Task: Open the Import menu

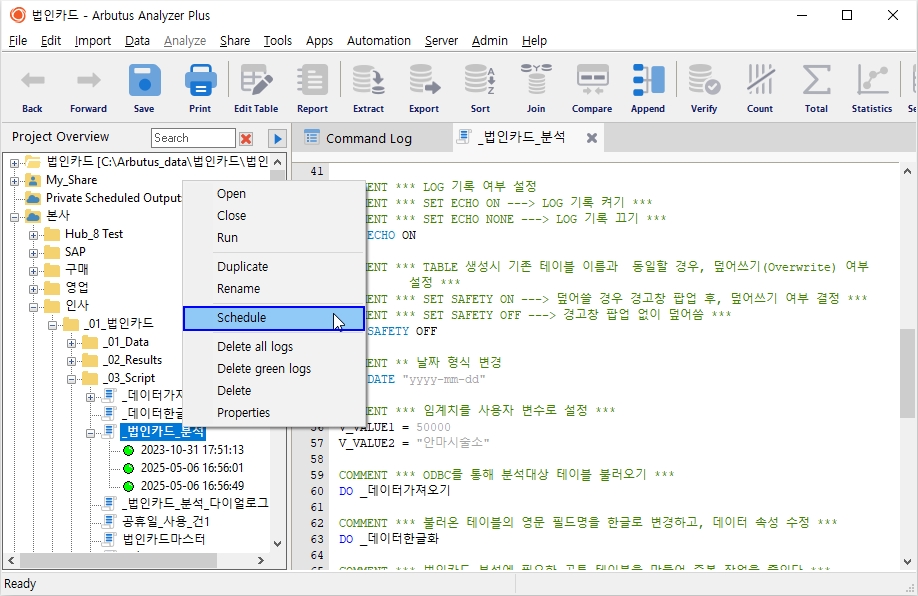Action: tap(93, 40)
